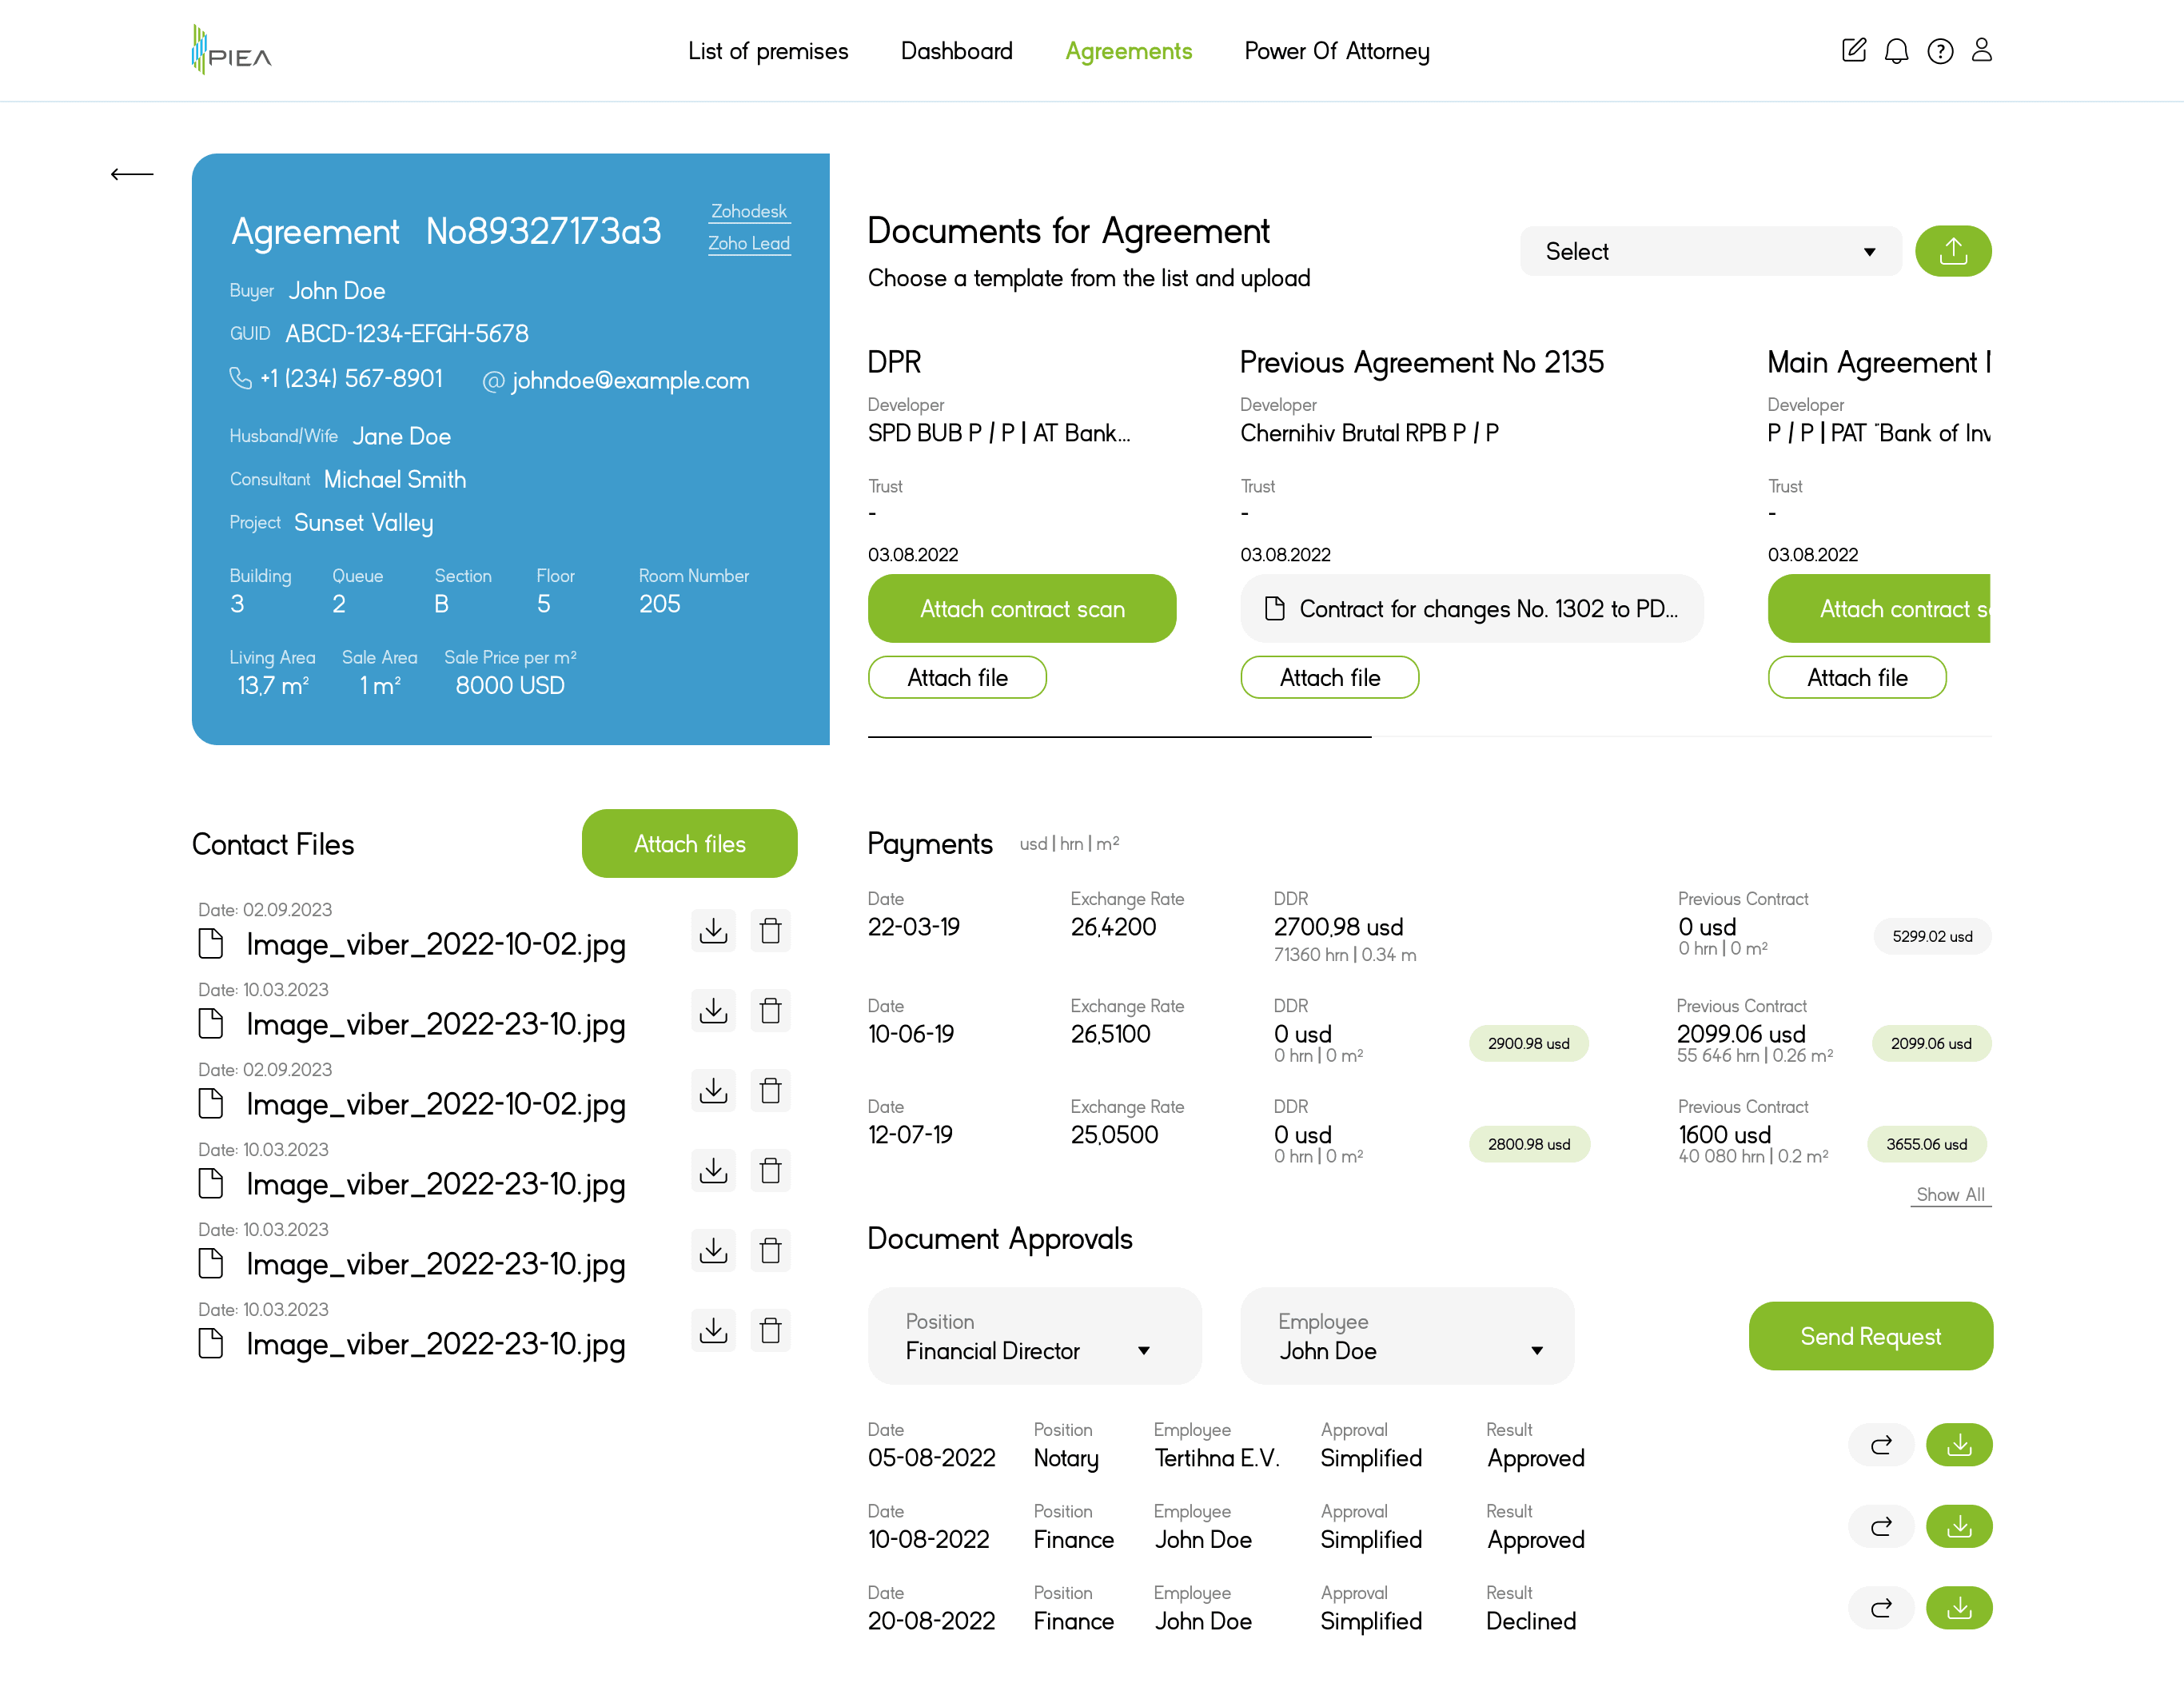2184x1695 pixels.
Task: Go to the Dashboard tab
Action: point(957,51)
